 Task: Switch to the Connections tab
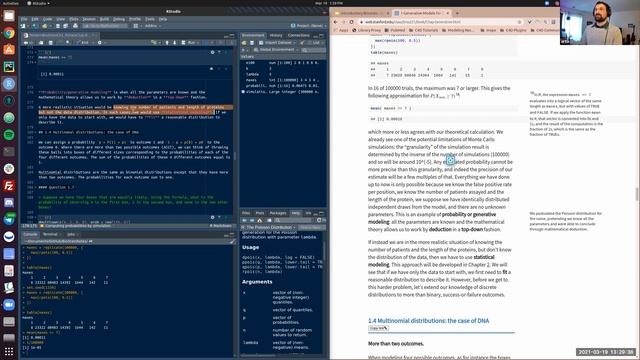click(299, 36)
